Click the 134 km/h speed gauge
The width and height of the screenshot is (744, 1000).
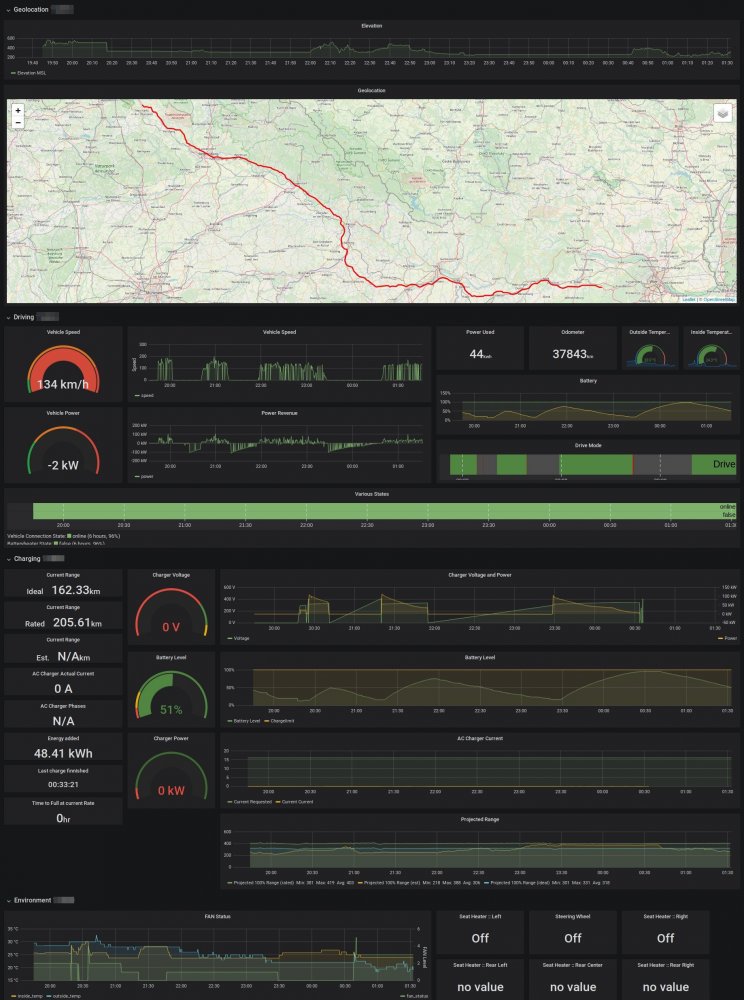(63, 370)
